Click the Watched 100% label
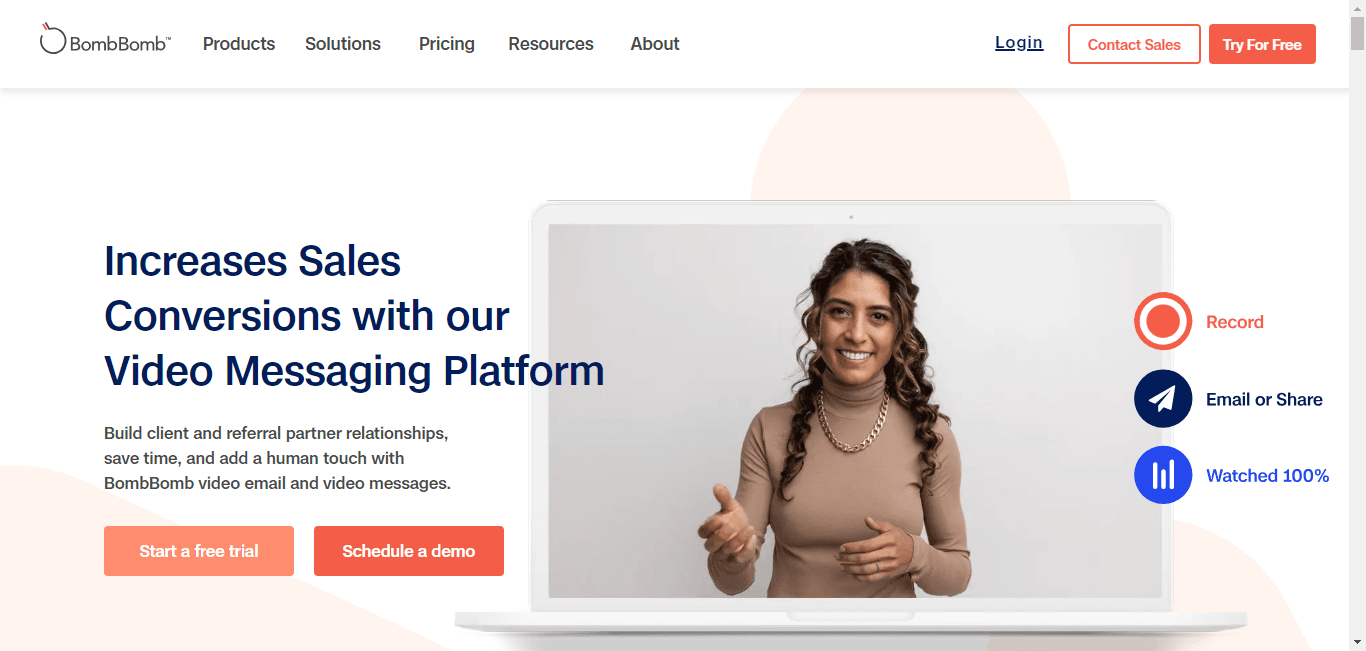This screenshot has width=1366, height=651. [x=1268, y=476]
